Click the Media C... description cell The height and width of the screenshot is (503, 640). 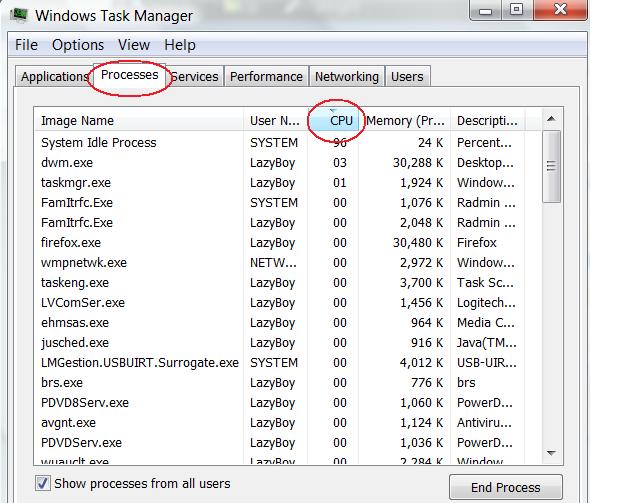tap(486, 323)
